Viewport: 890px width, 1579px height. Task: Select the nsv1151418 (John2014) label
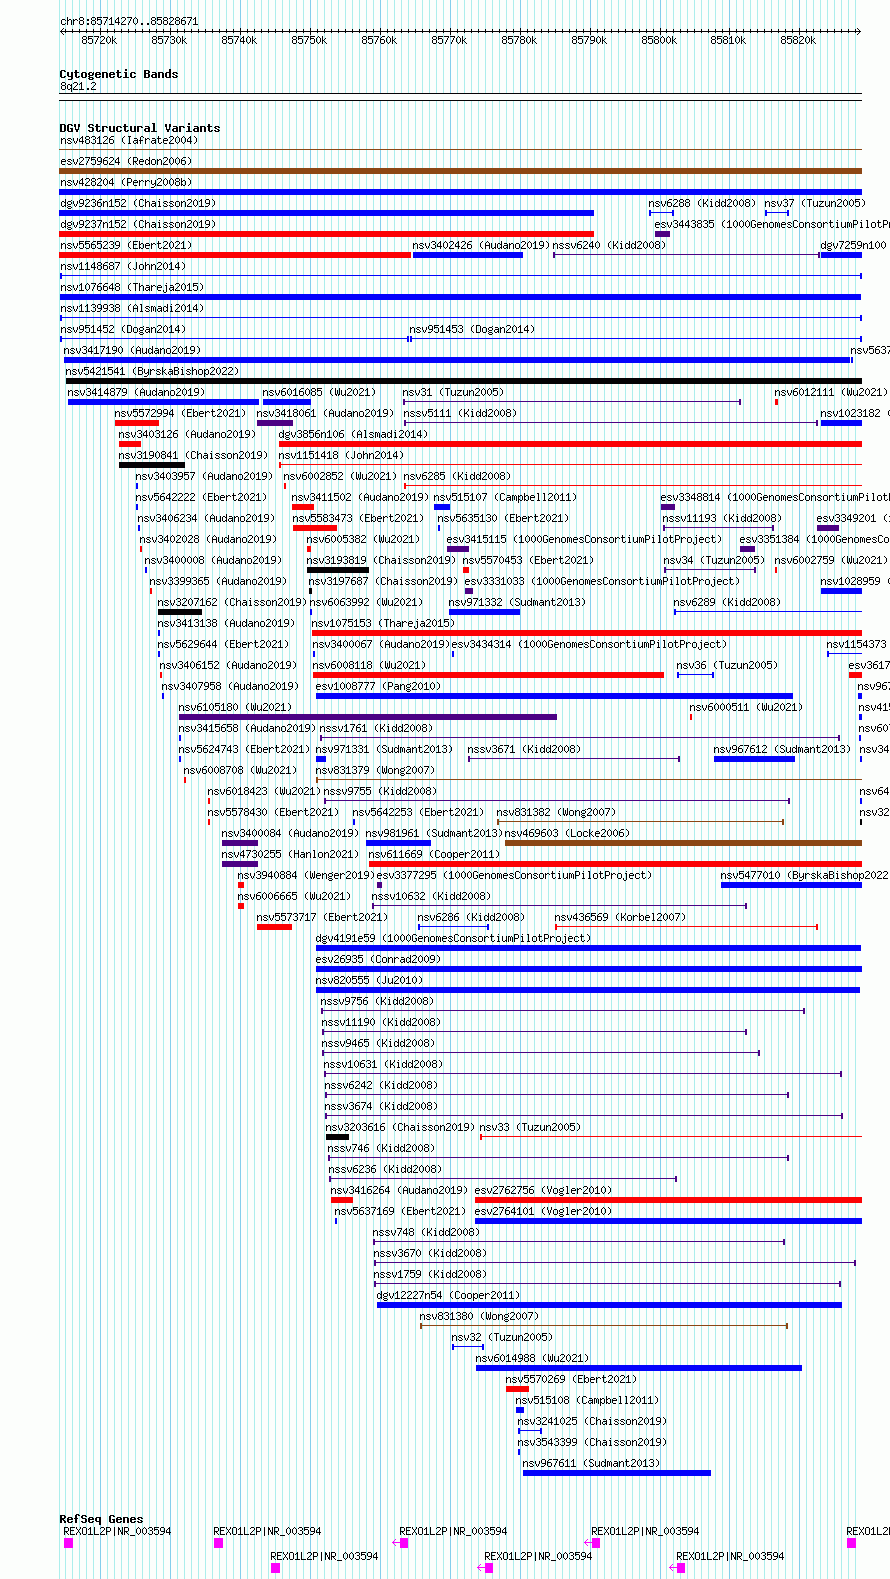(x=341, y=455)
